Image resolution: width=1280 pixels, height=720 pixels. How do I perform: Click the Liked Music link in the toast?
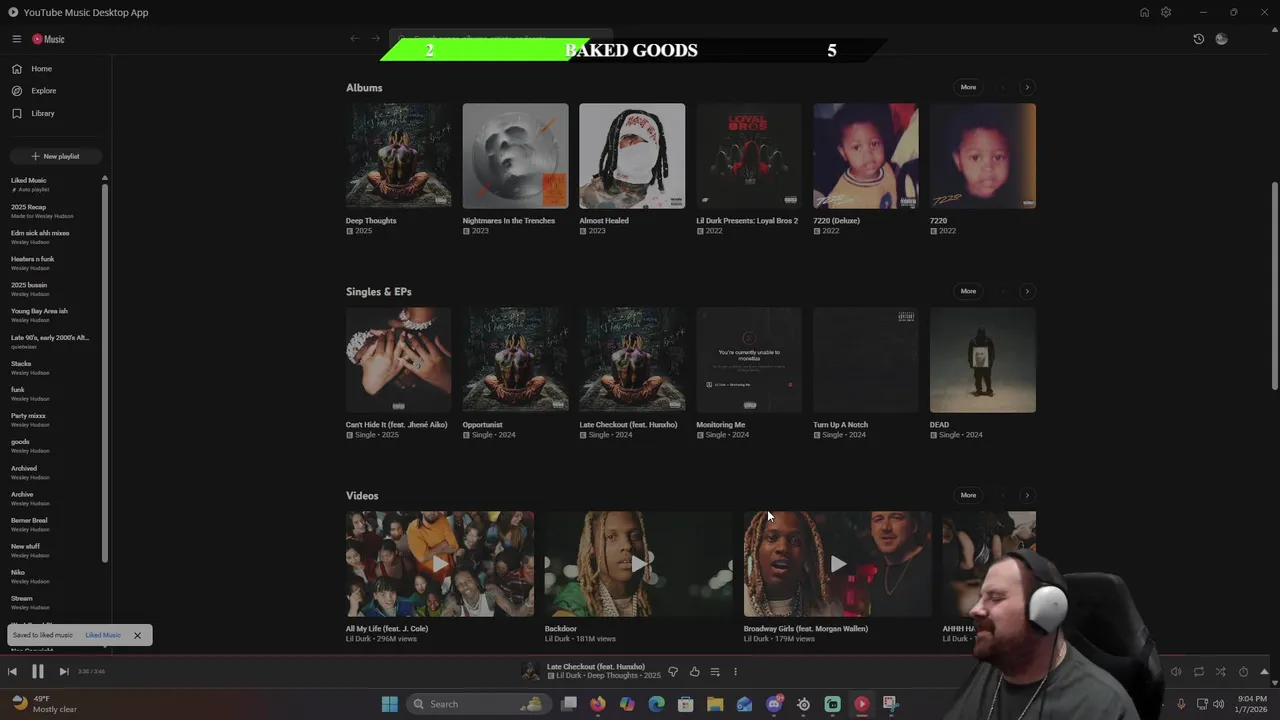[x=103, y=635]
